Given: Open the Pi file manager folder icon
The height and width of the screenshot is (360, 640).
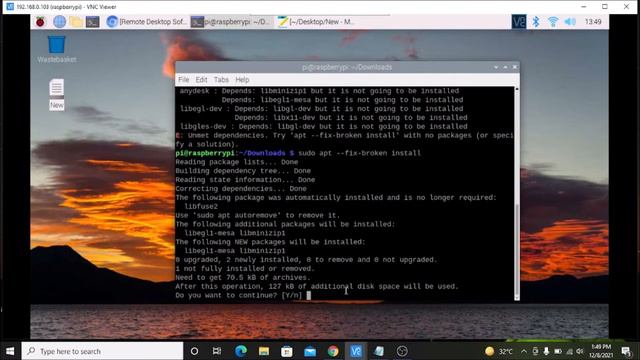Looking at the screenshot, I should click(x=76, y=22).
